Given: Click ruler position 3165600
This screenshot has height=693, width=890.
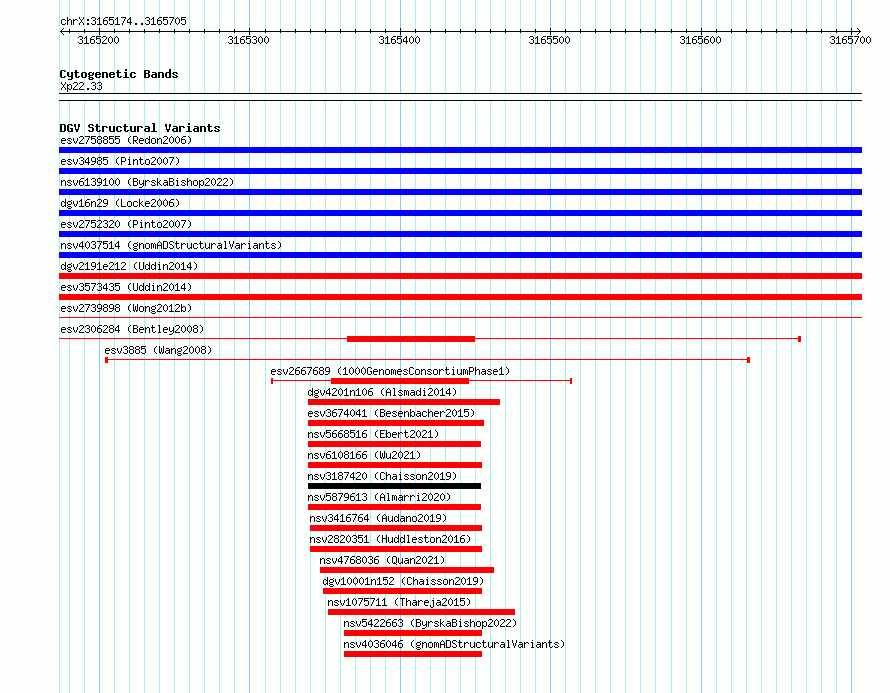Looking at the screenshot, I should [700, 40].
